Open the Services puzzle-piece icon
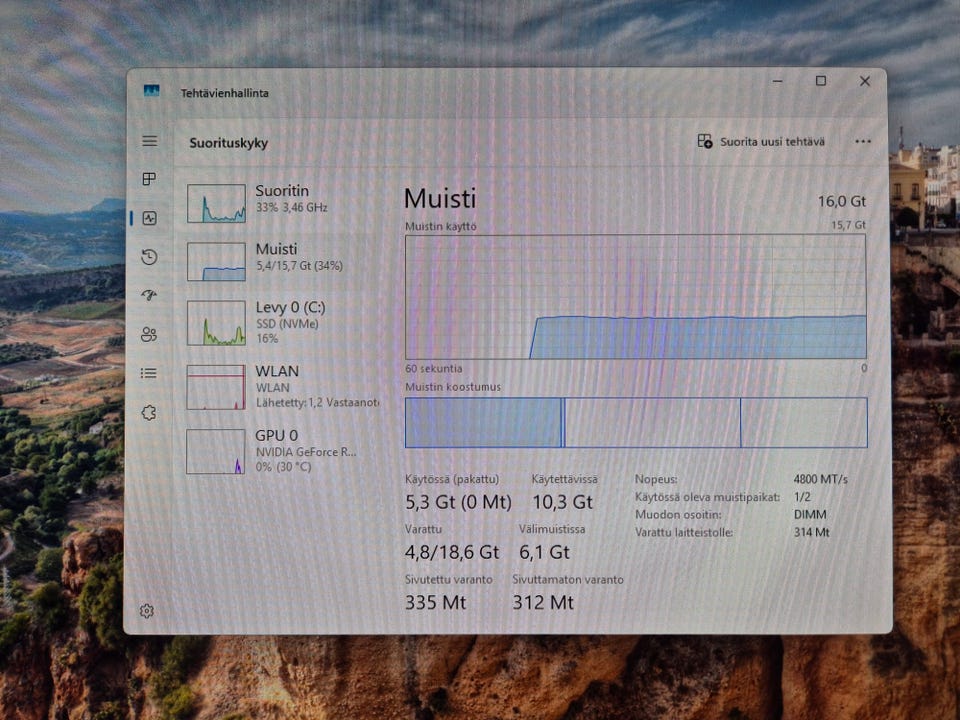This screenshot has width=960, height=720. tap(149, 412)
